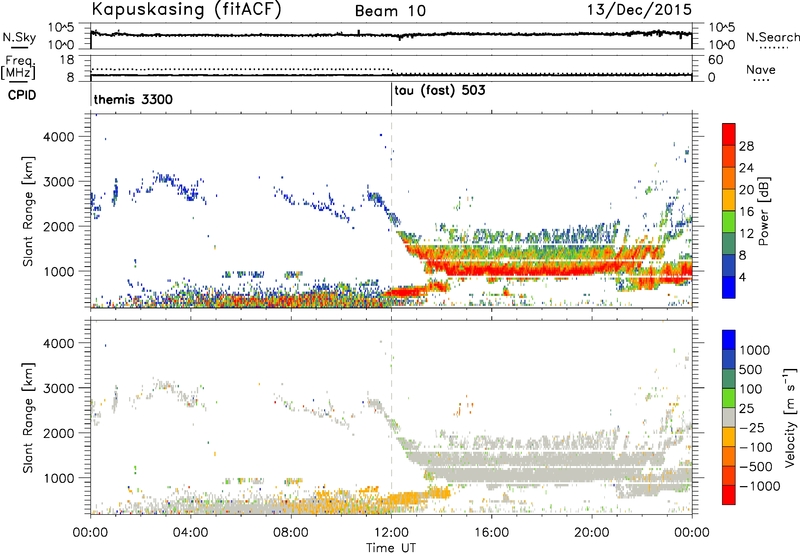
Task: Click the 24 dB colorbar tick label
Action: [746, 168]
